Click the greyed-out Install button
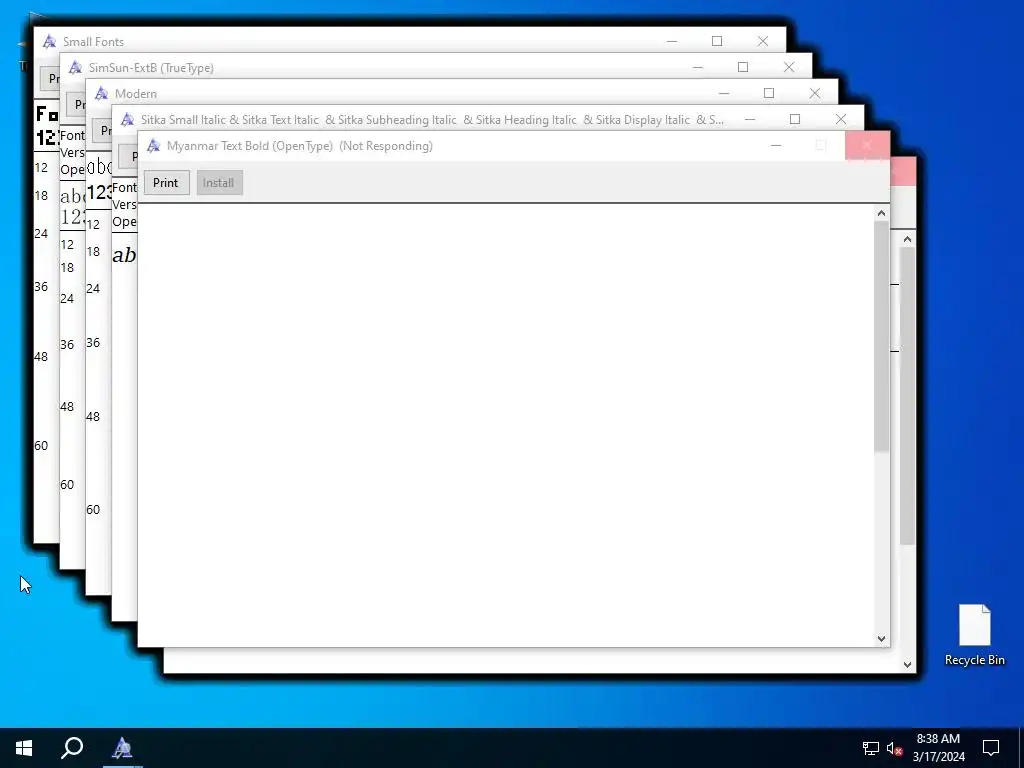Screen dimensions: 1024x768 point(219,183)
